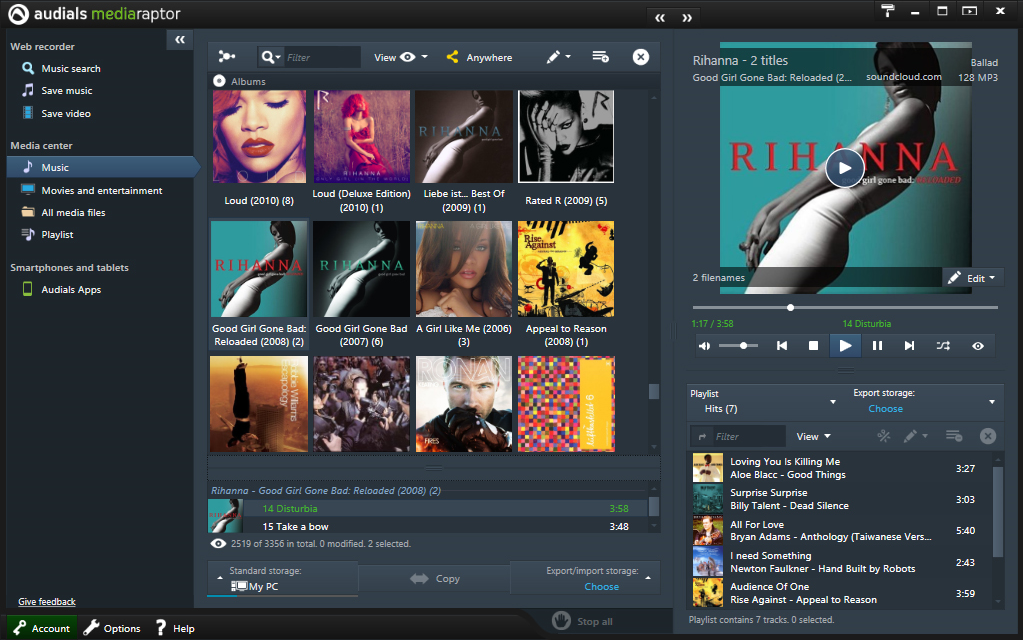
Task: Select Save video in Web recorder
Action: point(66,114)
